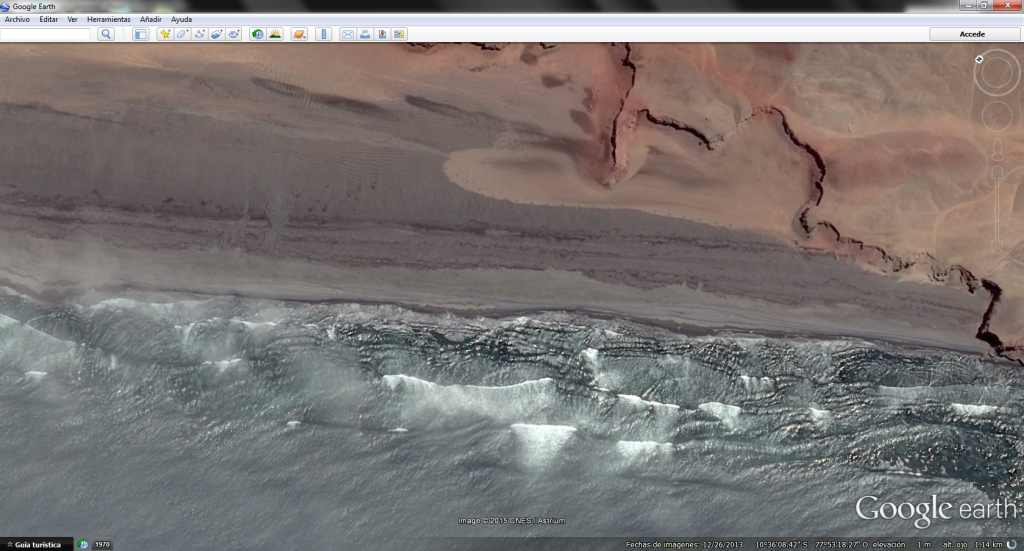The image size is (1024, 551).
Task: Click the alt. ojo 1.14 km readout
Action: (972, 544)
